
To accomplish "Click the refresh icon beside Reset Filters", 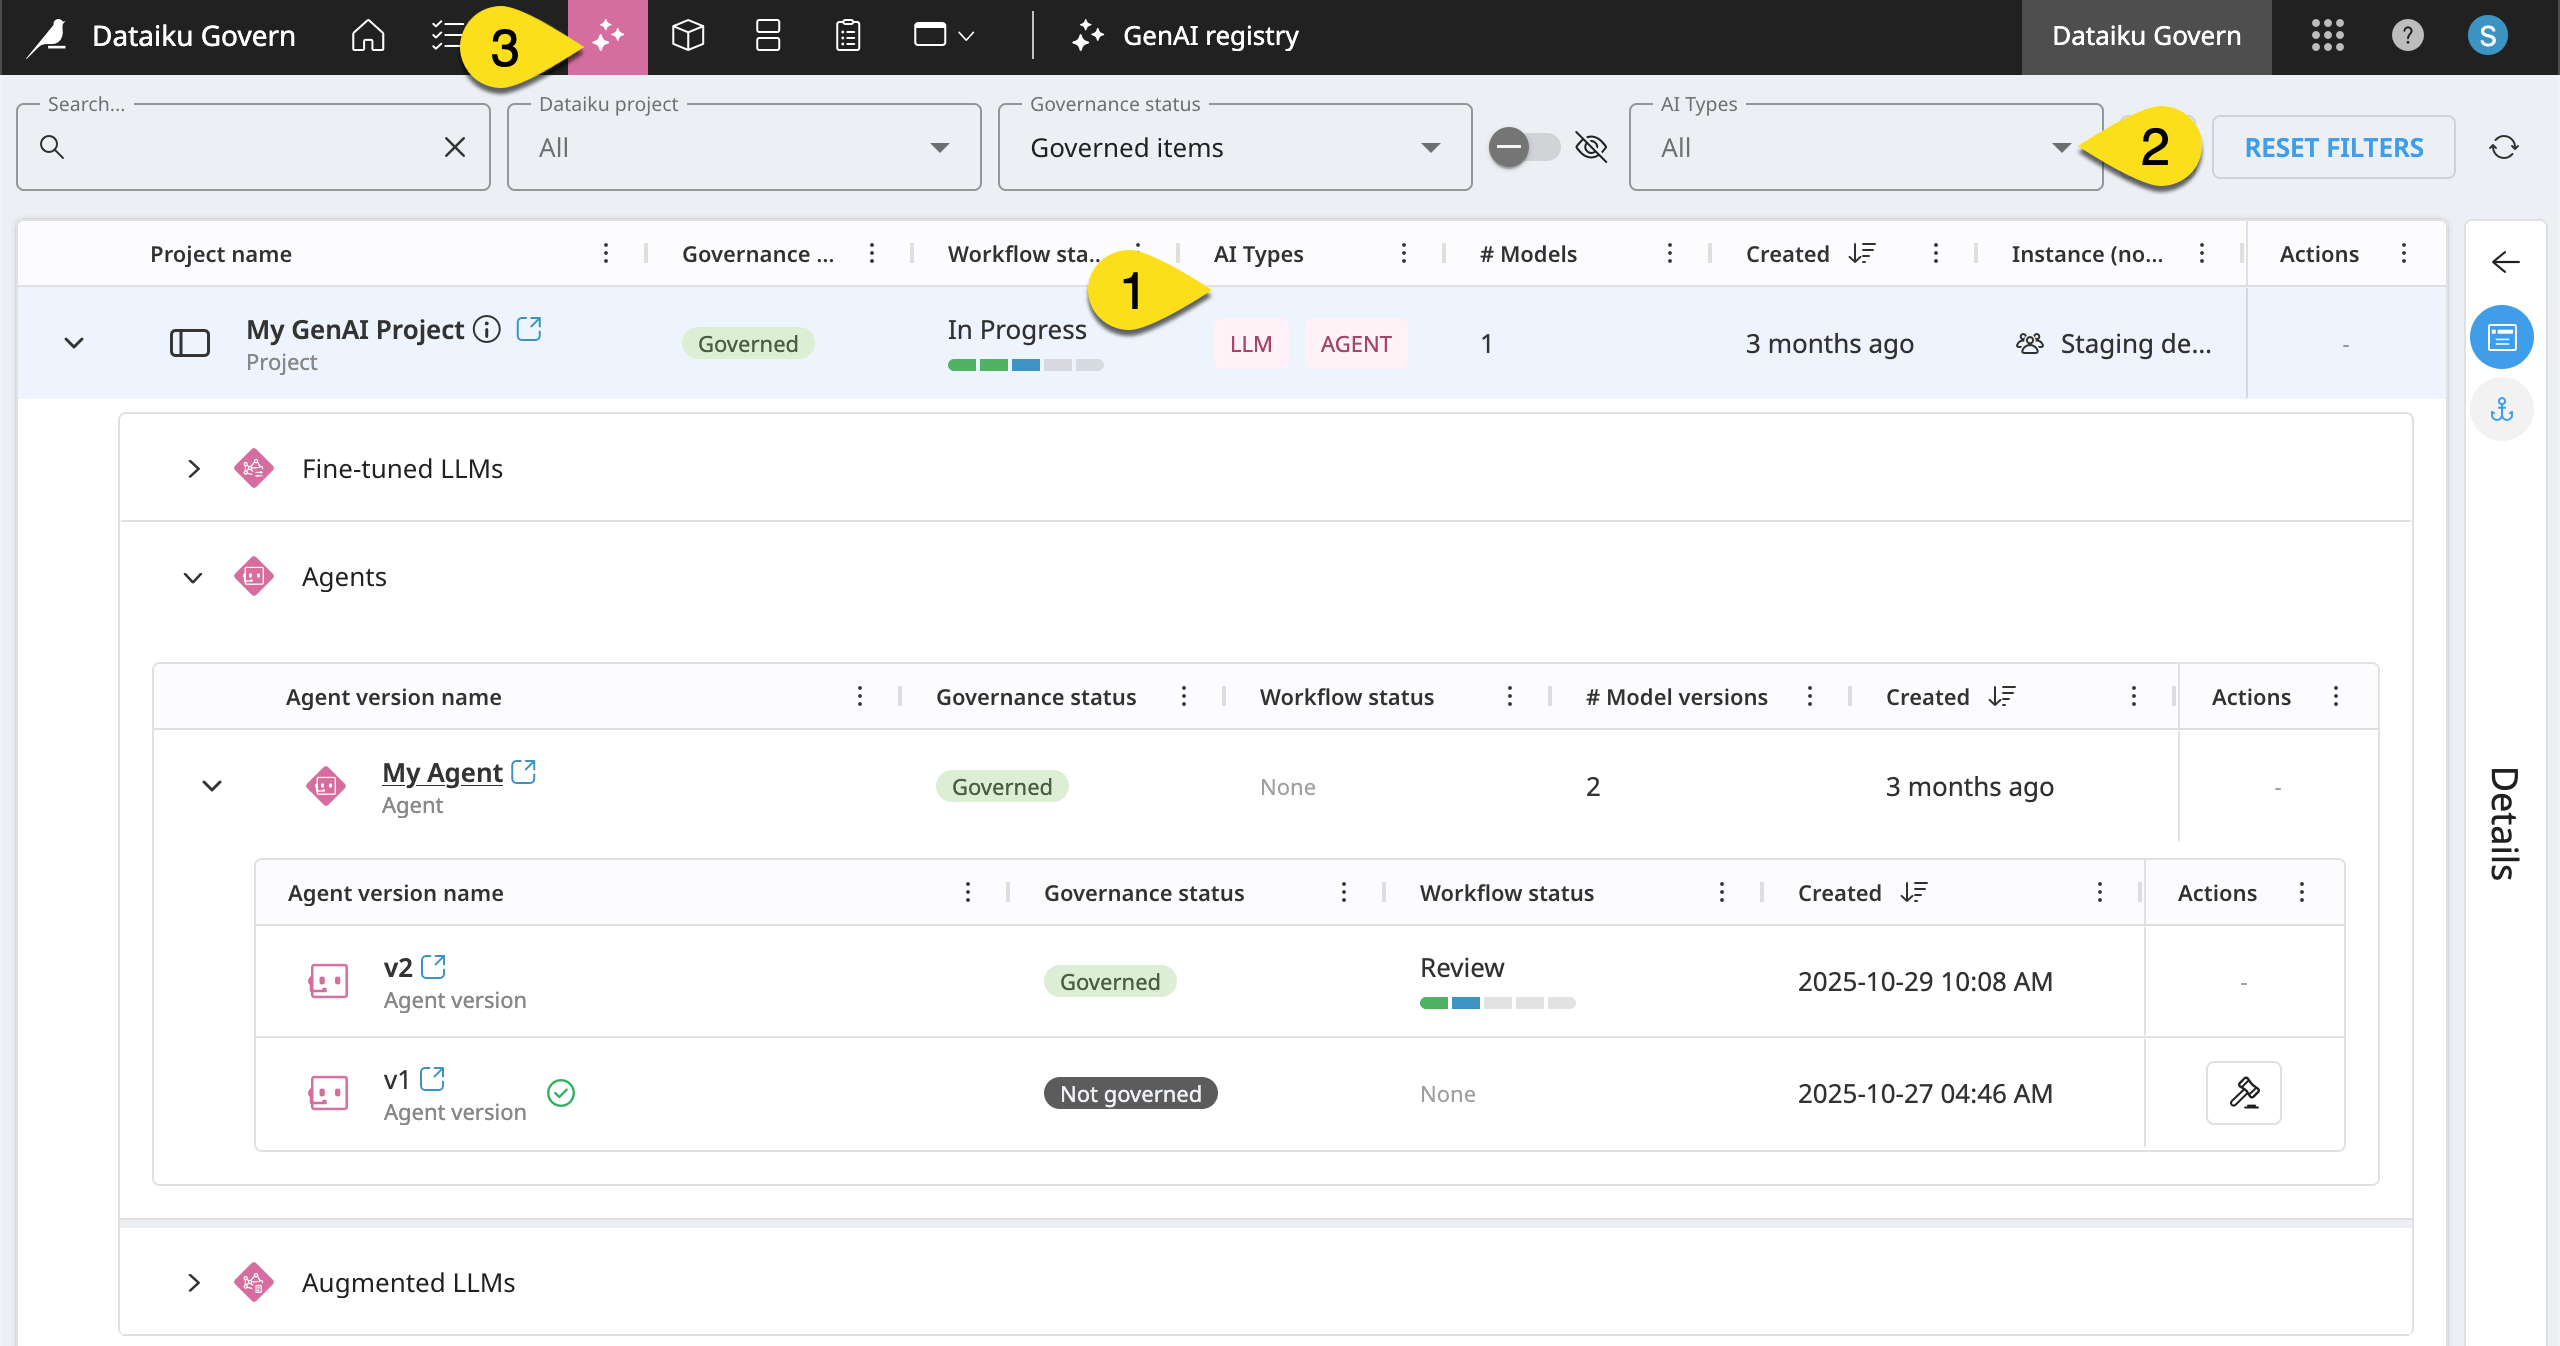I will [x=2504, y=147].
